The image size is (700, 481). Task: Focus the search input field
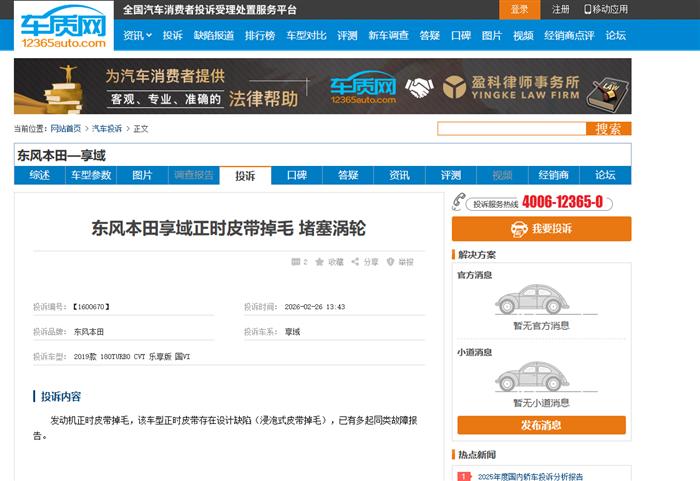511,128
